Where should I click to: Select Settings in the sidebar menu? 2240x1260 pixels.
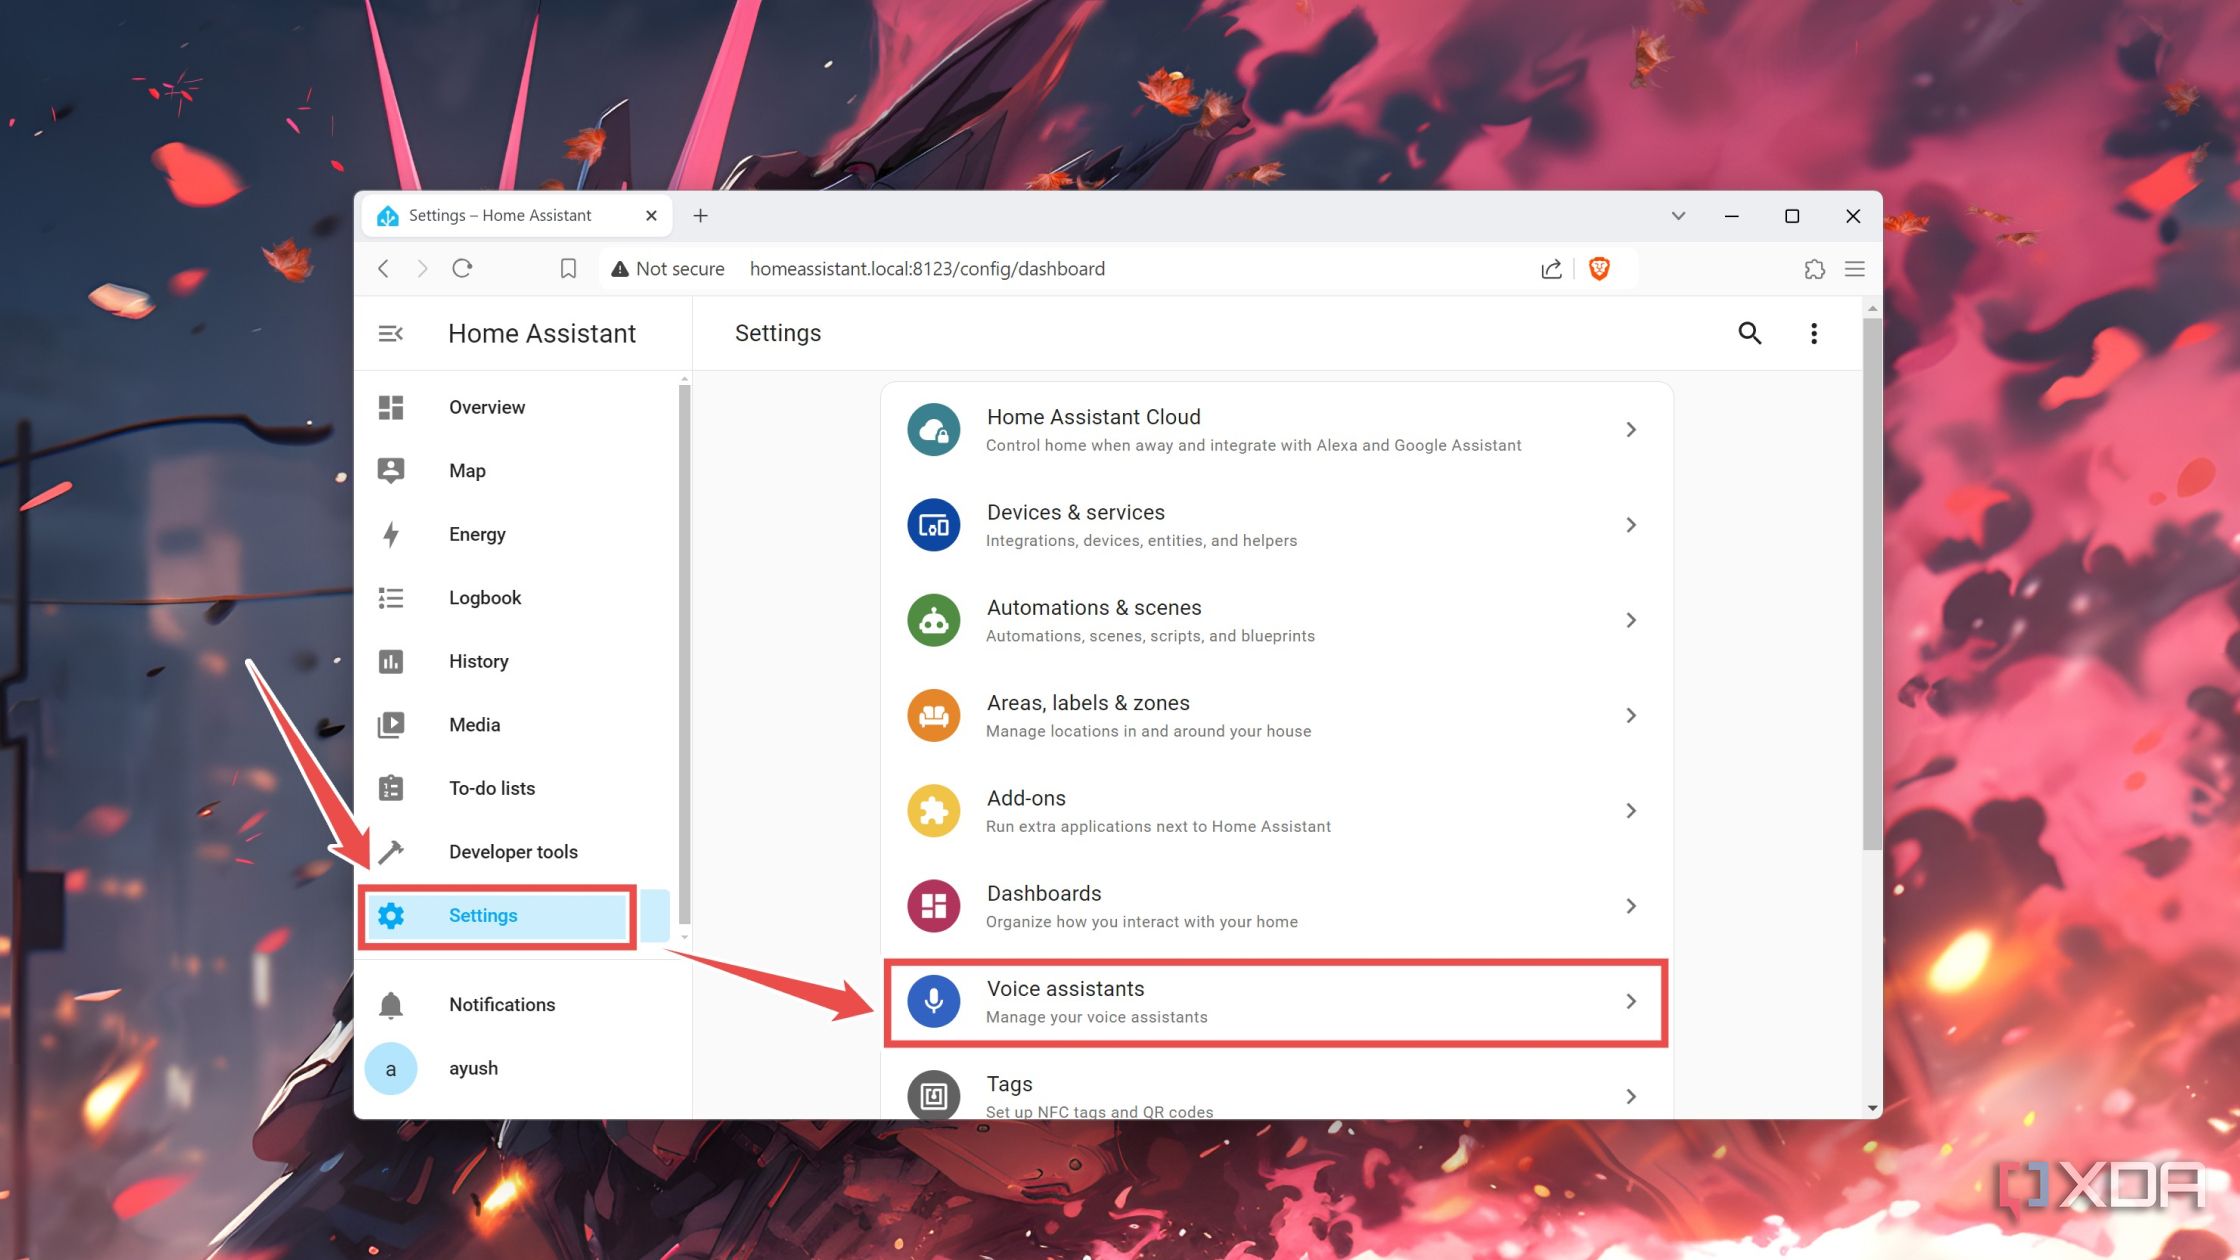coord(483,914)
